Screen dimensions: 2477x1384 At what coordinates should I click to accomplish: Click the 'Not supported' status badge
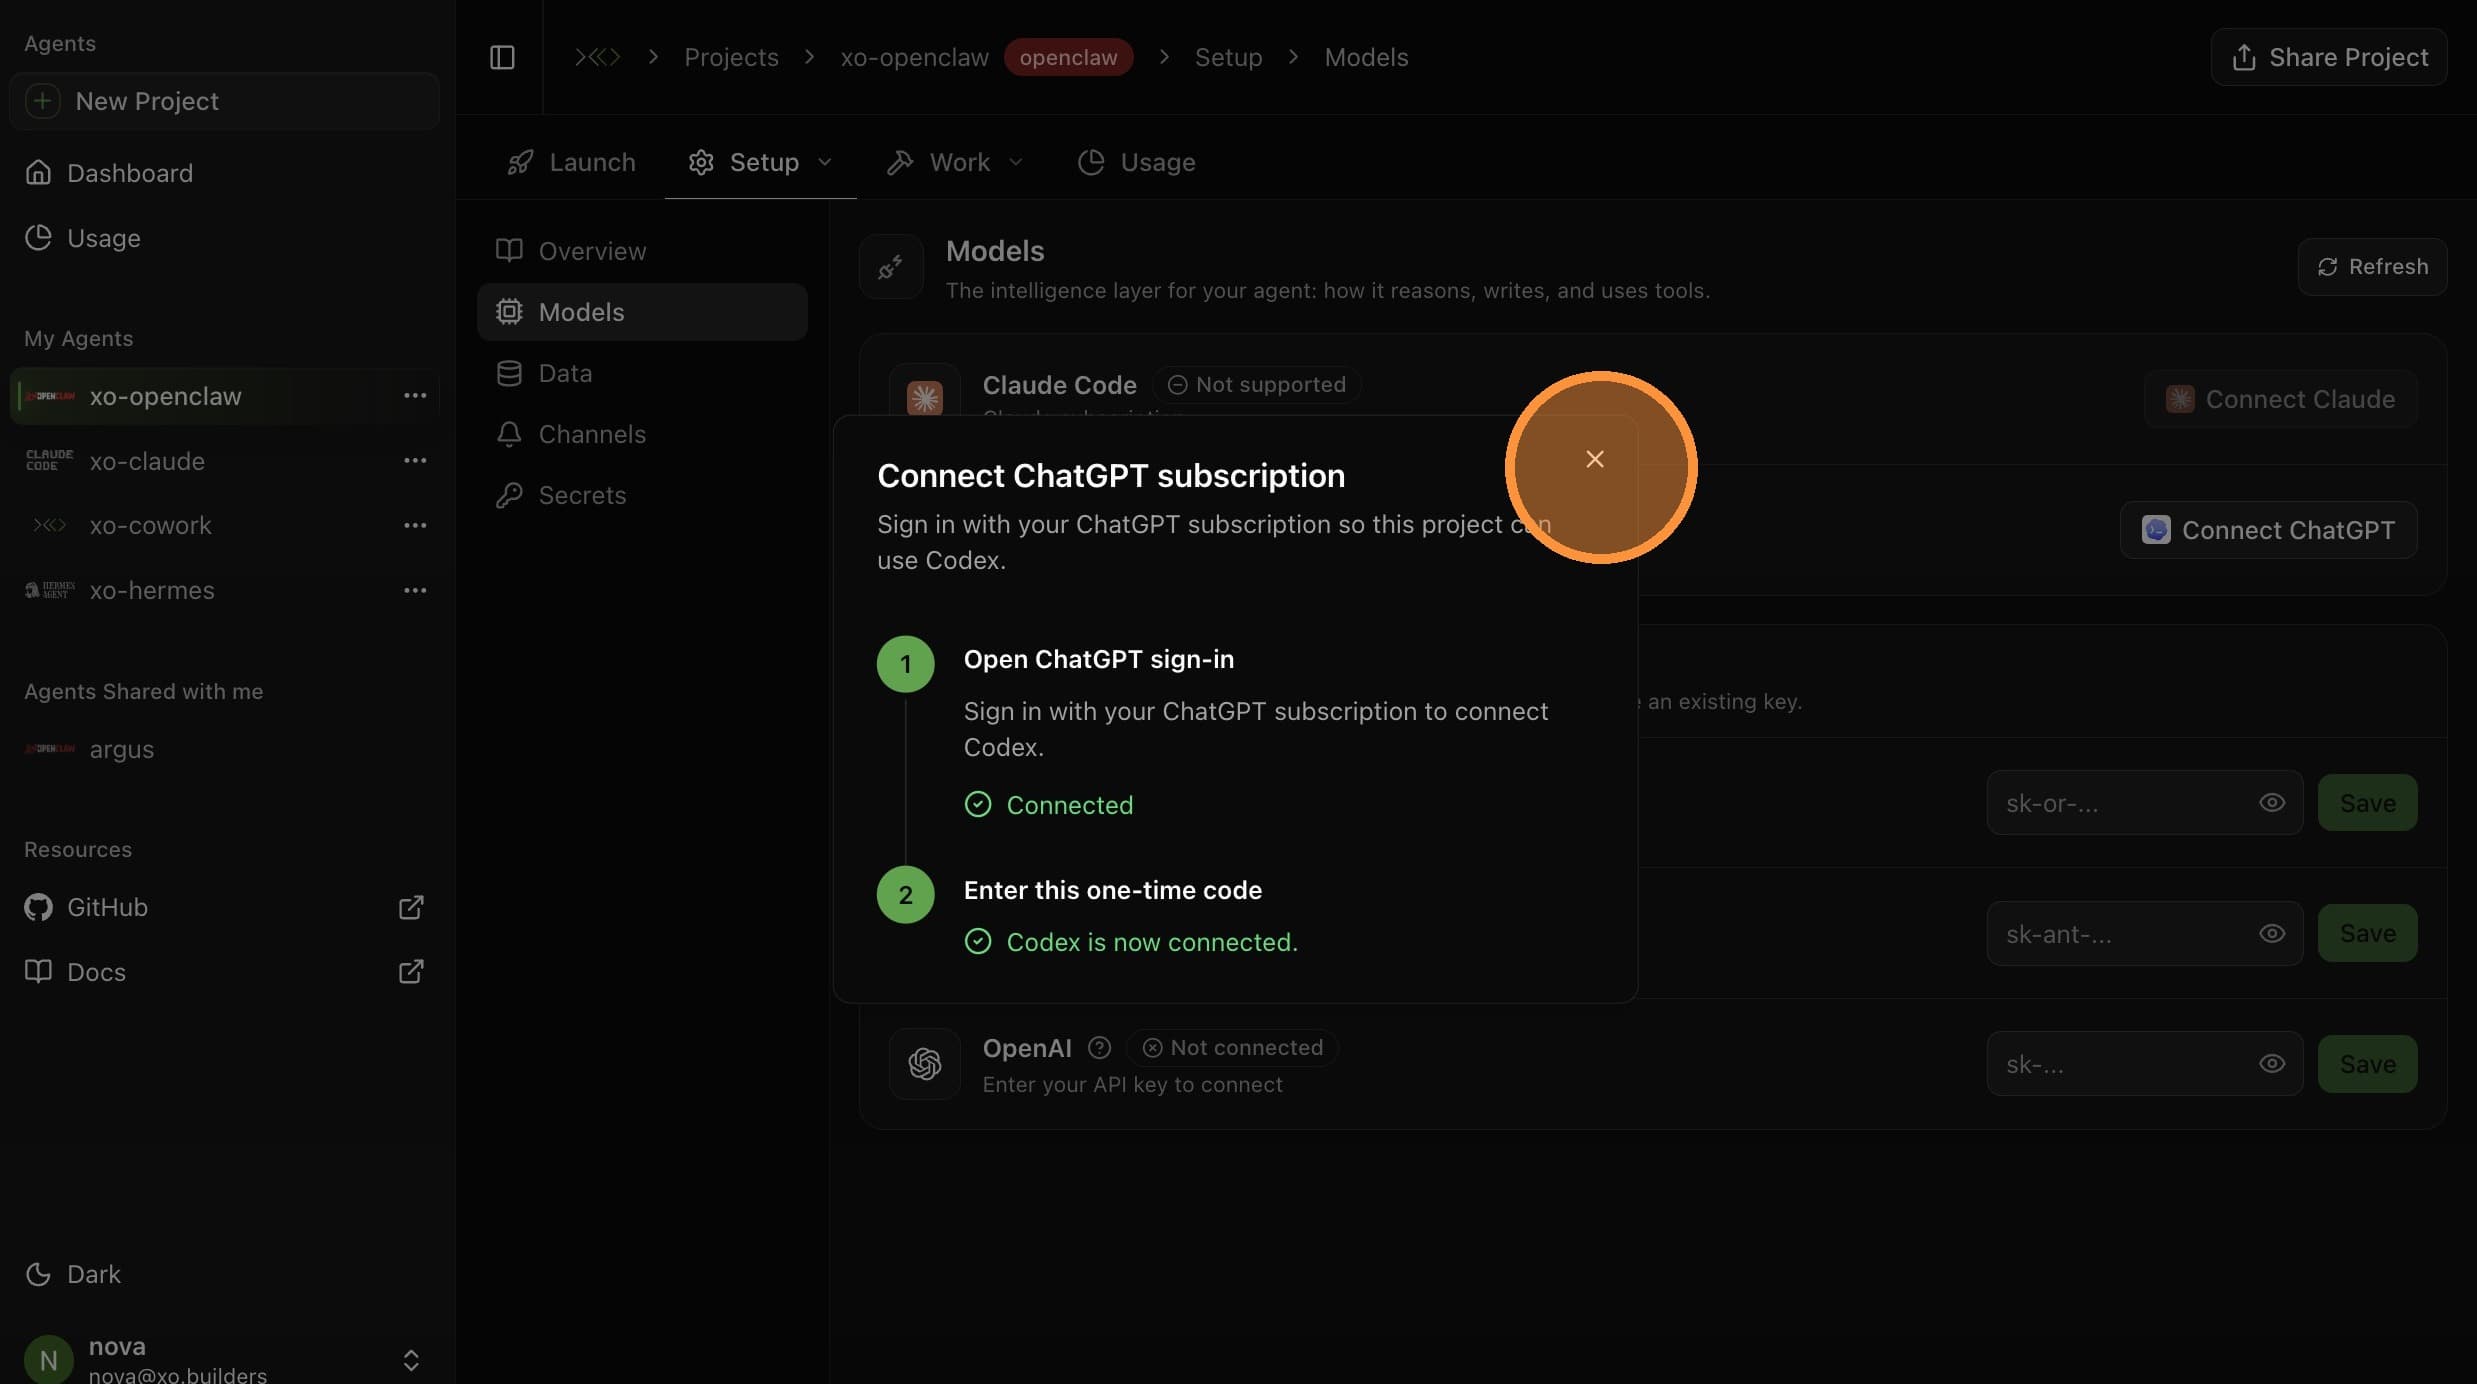[x=1257, y=384]
